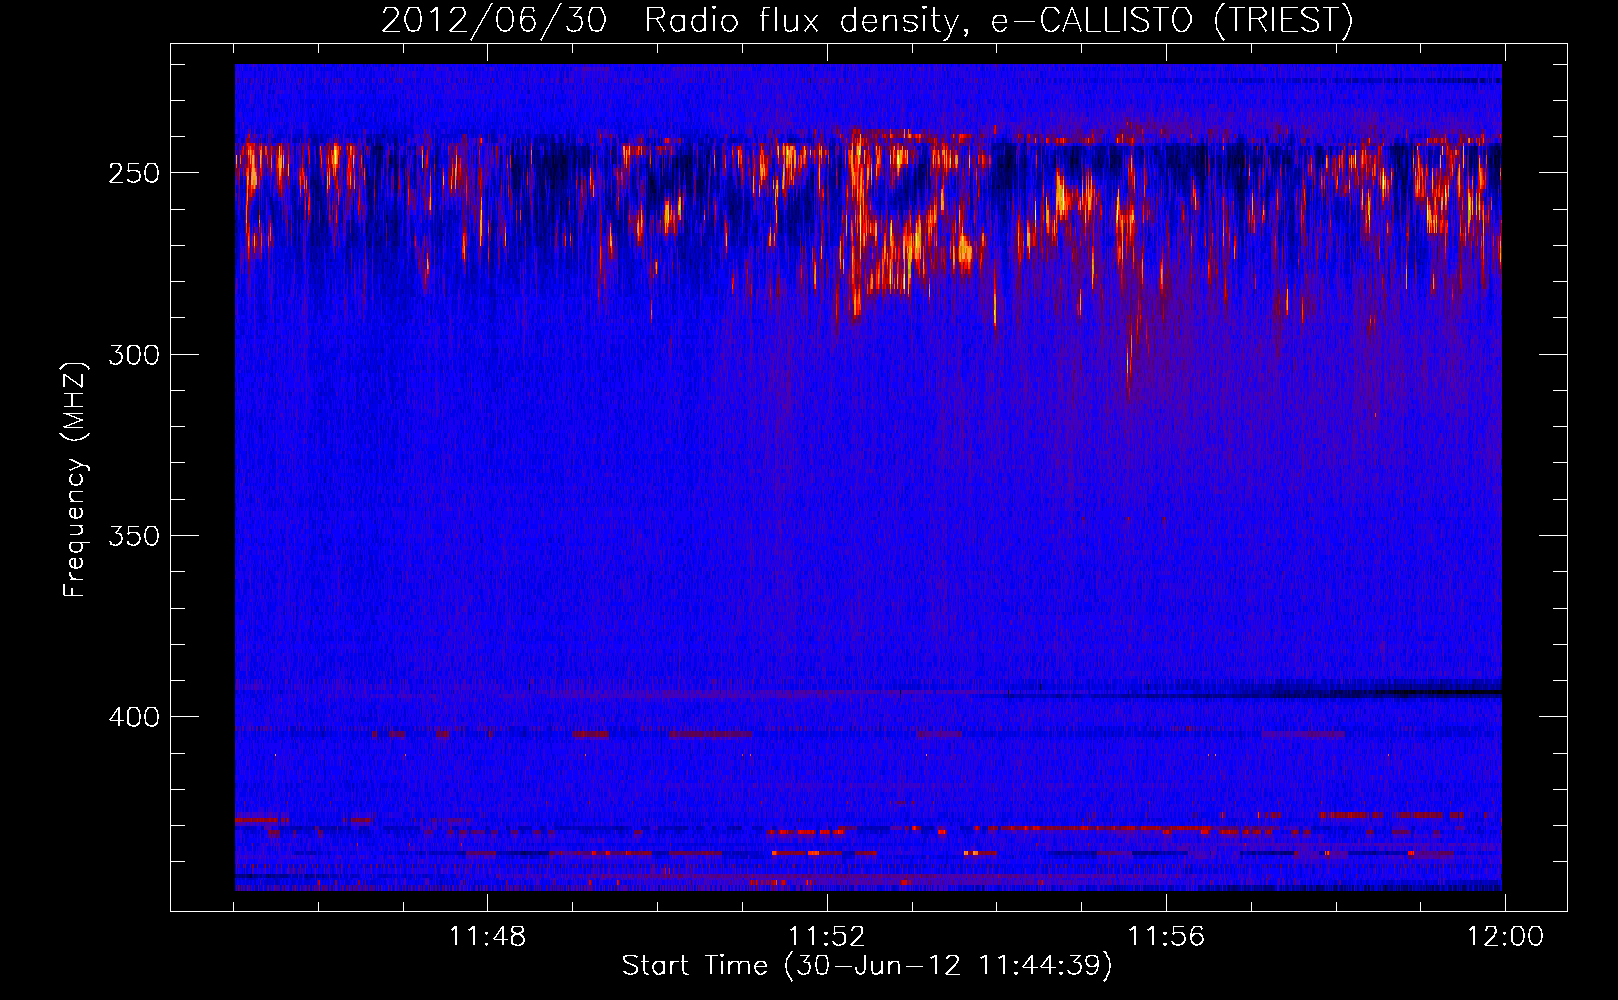Click the 11:52 time tick label
Image resolution: width=1618 pixels, height=1000 pixels.
[826, 937]
